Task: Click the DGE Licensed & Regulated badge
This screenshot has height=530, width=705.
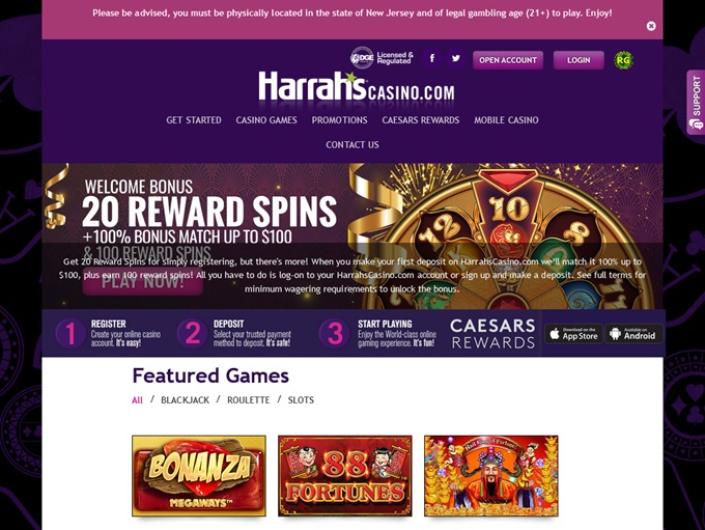Action: pos(382,58)
